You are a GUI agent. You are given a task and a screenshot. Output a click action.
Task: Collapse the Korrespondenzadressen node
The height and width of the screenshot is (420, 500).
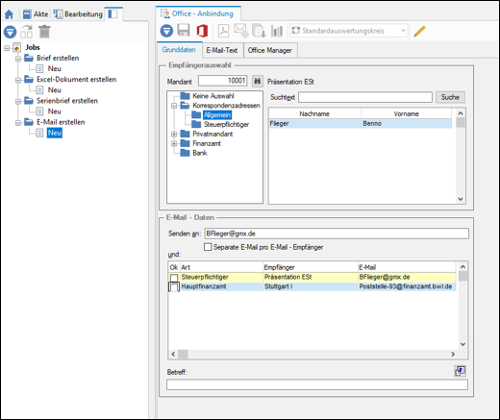pyautogui.click(x=174, y=106)
